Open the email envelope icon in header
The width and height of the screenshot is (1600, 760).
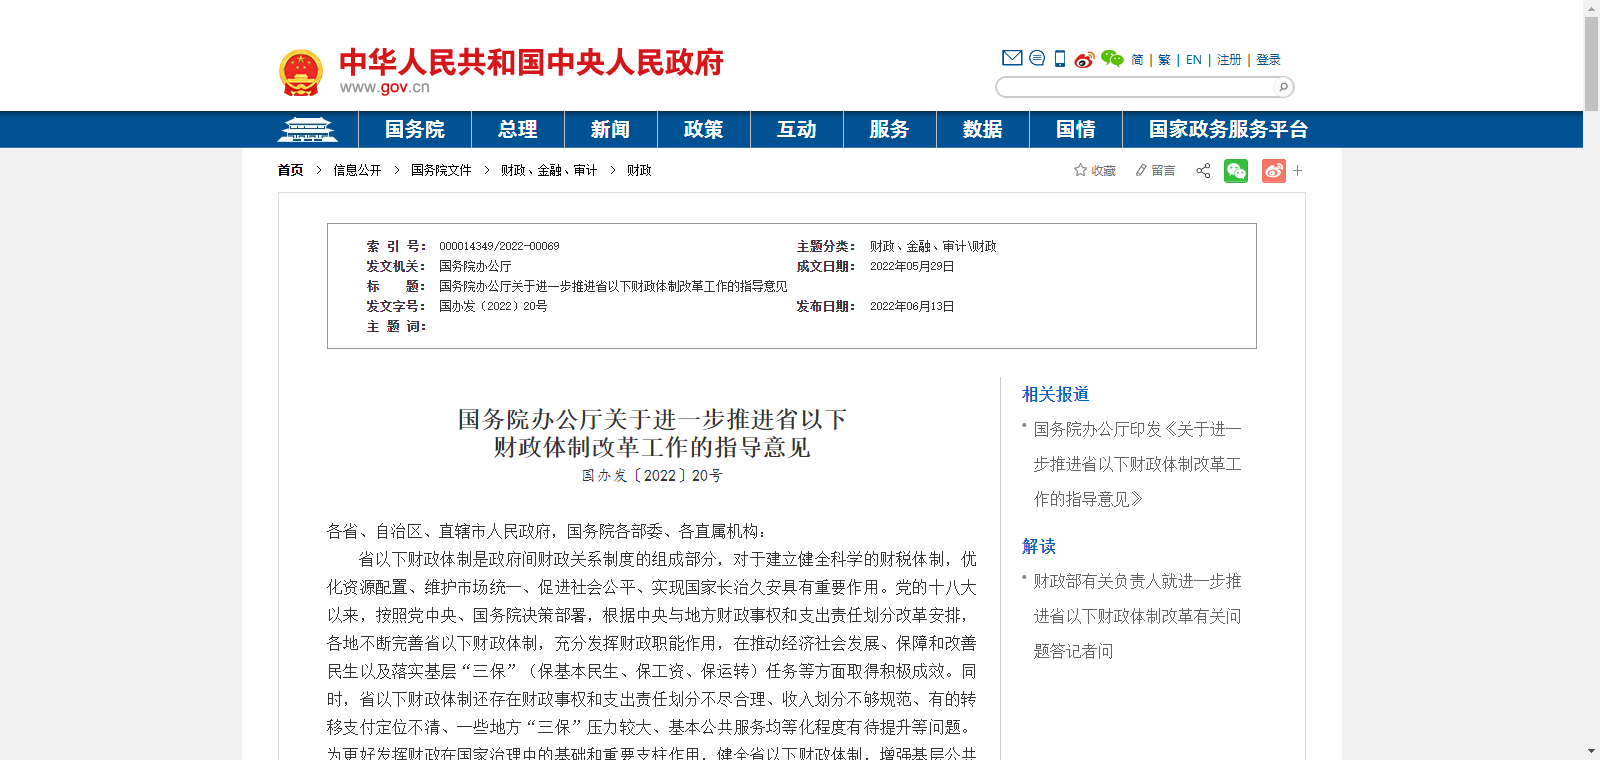pos(1012,58)
